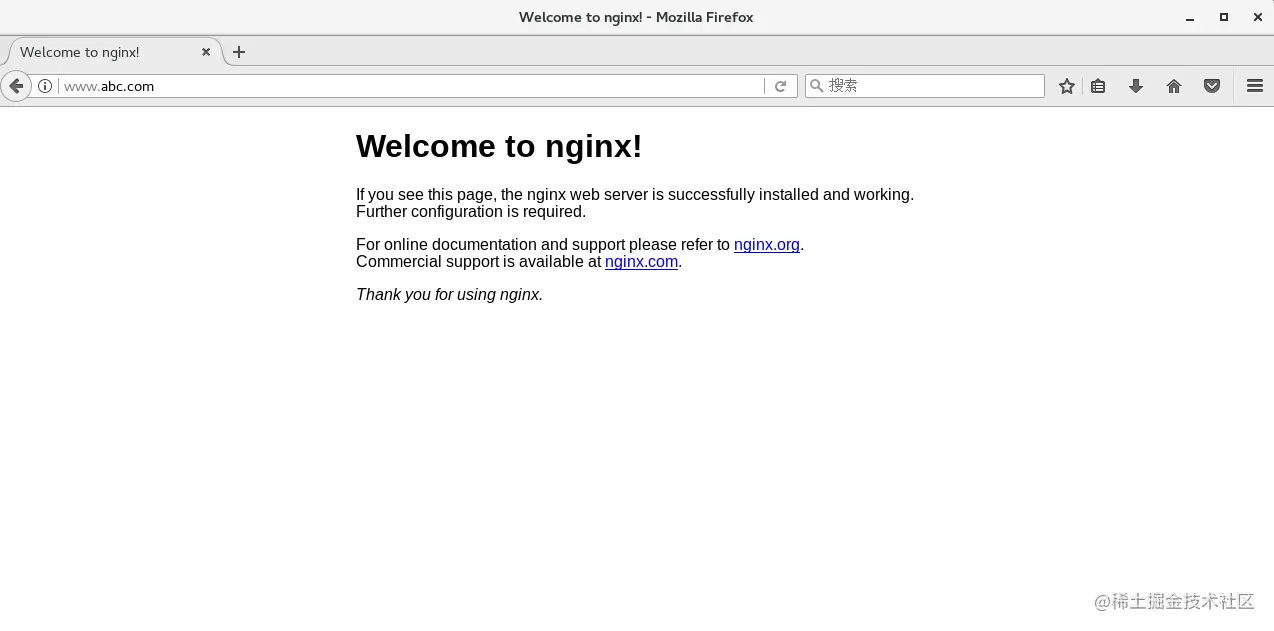Click search magnifier icon in search box
The image size is (1274, 631).
pos(816,86)
